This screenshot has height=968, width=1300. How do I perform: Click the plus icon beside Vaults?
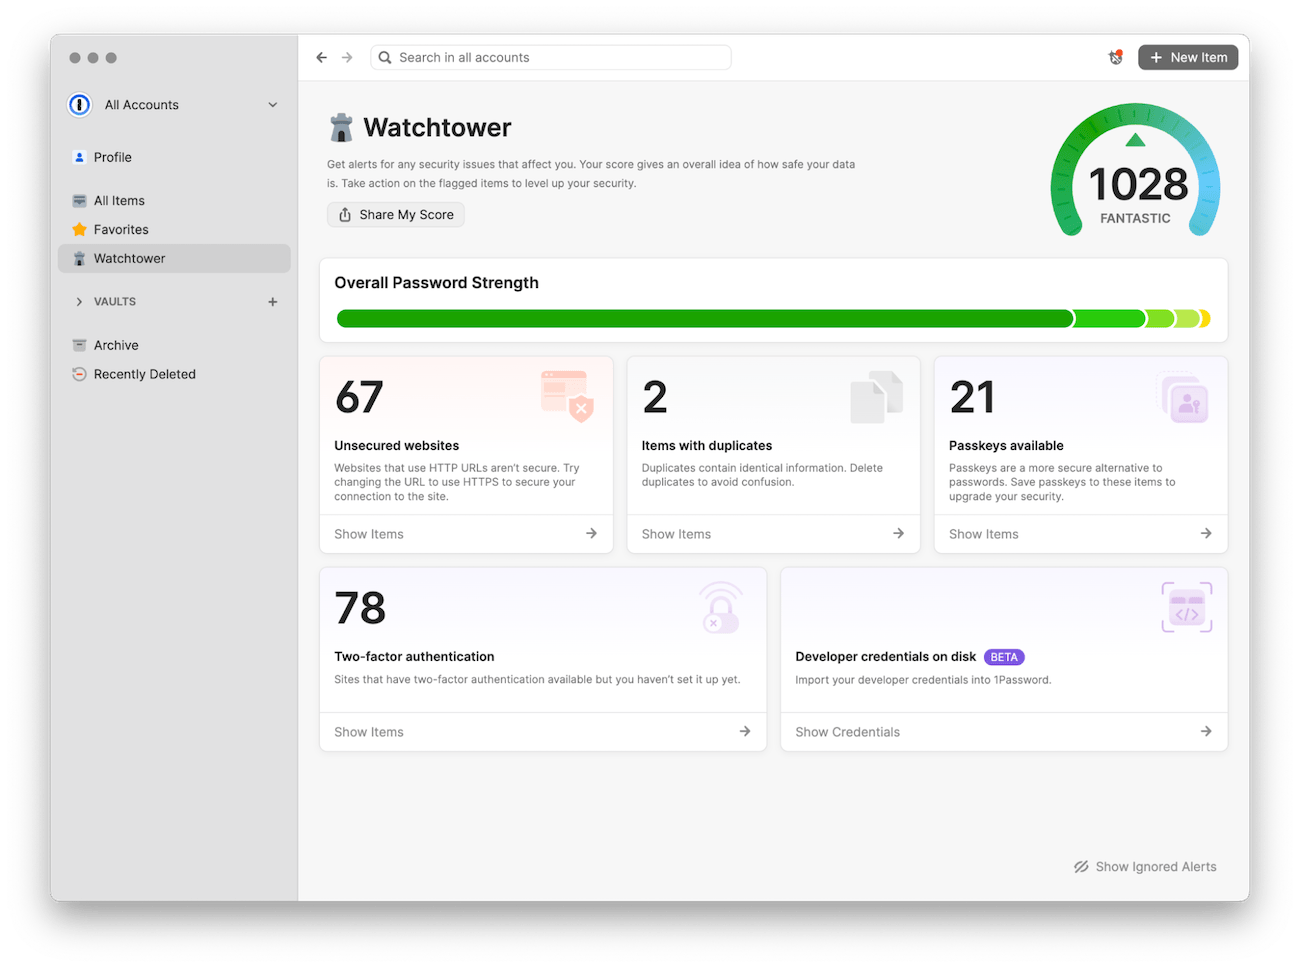click(272, 301)
